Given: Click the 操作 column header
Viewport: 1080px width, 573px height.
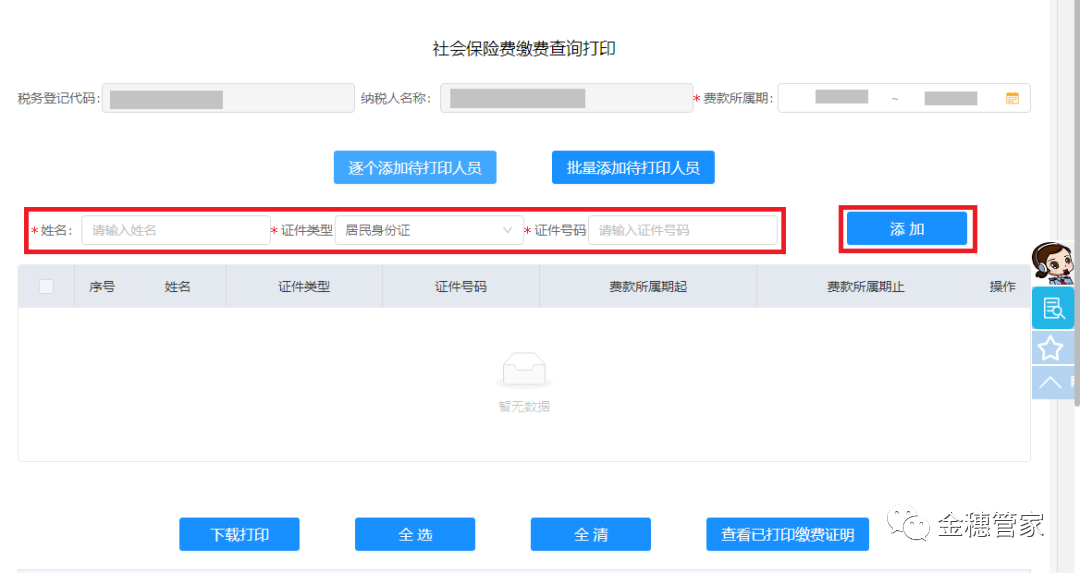Looking at the screenshot, I should click(1002, 286).
